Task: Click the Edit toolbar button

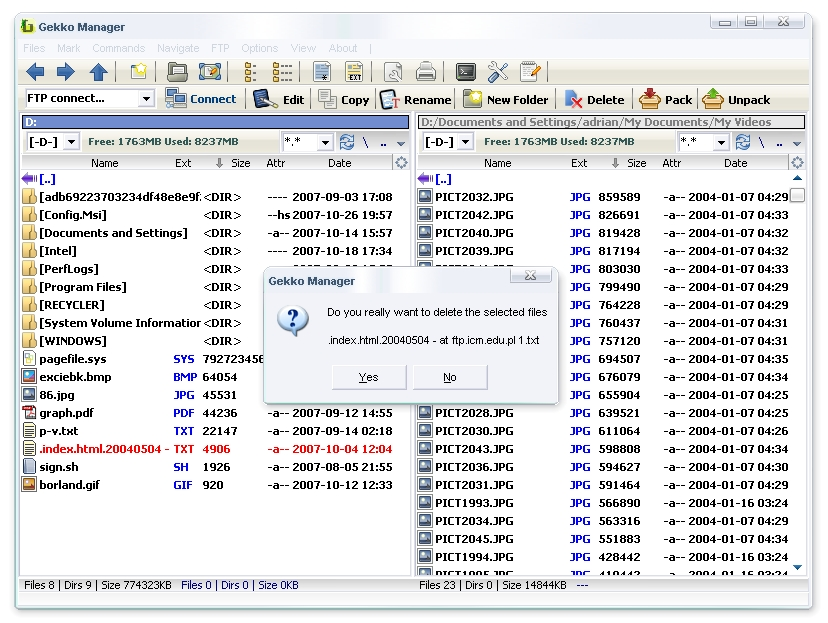Action: point(279,99)
